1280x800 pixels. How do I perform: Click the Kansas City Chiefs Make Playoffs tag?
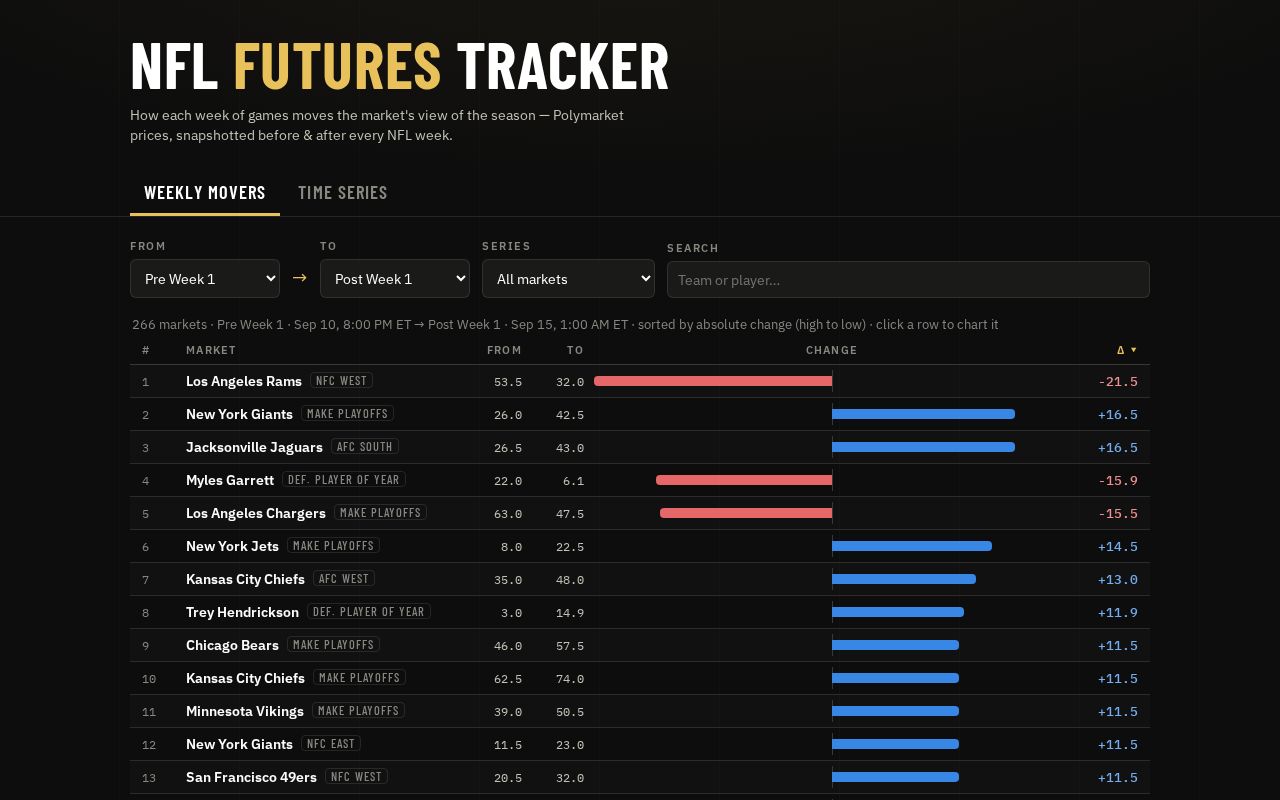coord(359,678)
